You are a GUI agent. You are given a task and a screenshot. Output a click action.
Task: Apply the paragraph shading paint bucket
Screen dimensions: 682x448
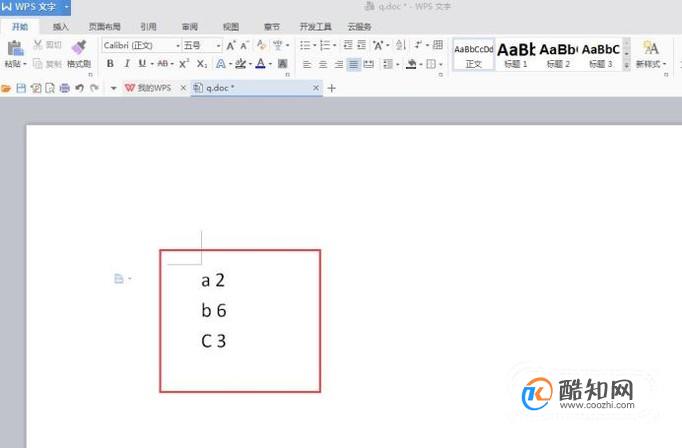click(411, 64)
